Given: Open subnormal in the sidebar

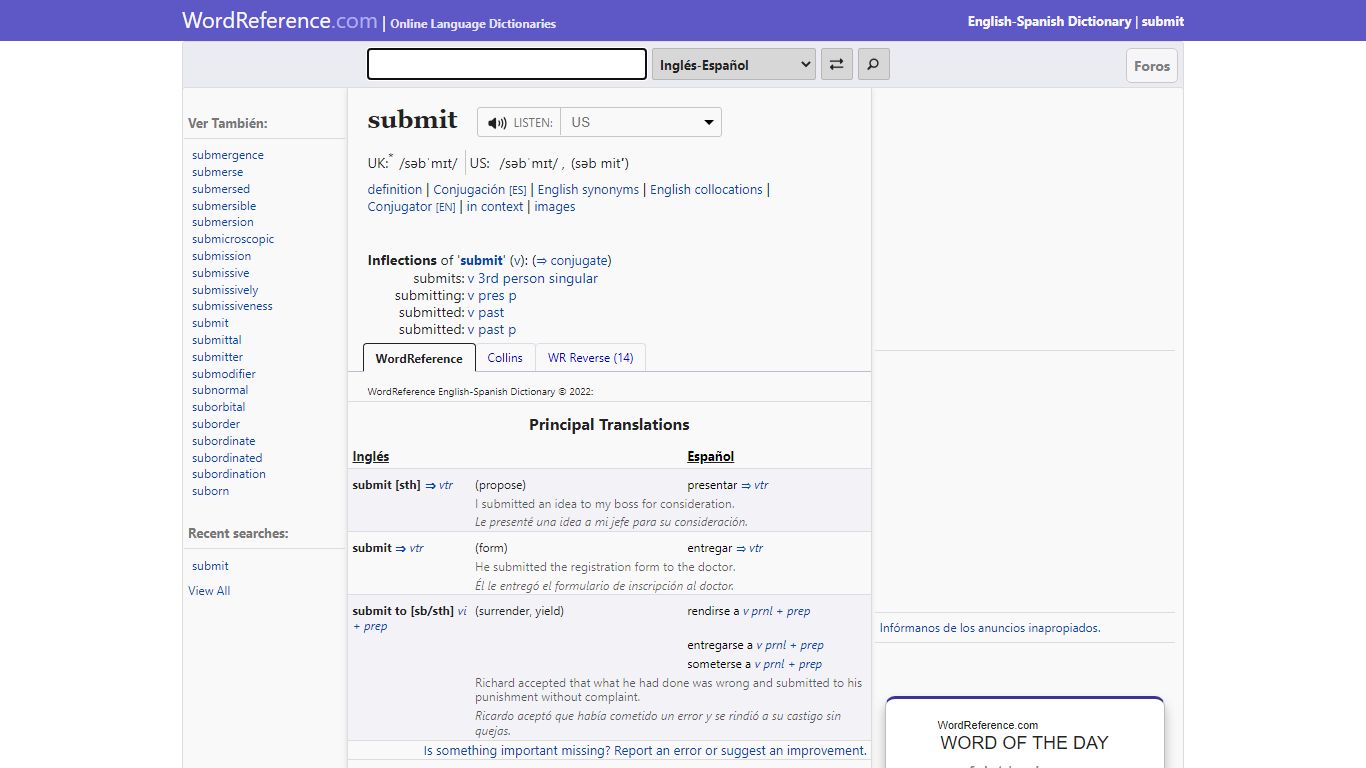Looking at the screenshot, I should (x=220, y=390).
